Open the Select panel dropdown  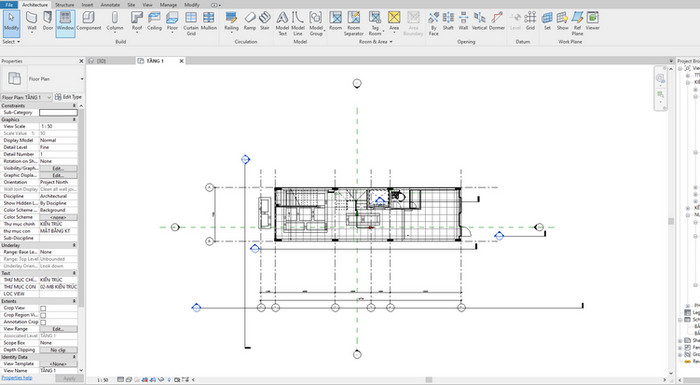tap(11, 42)
